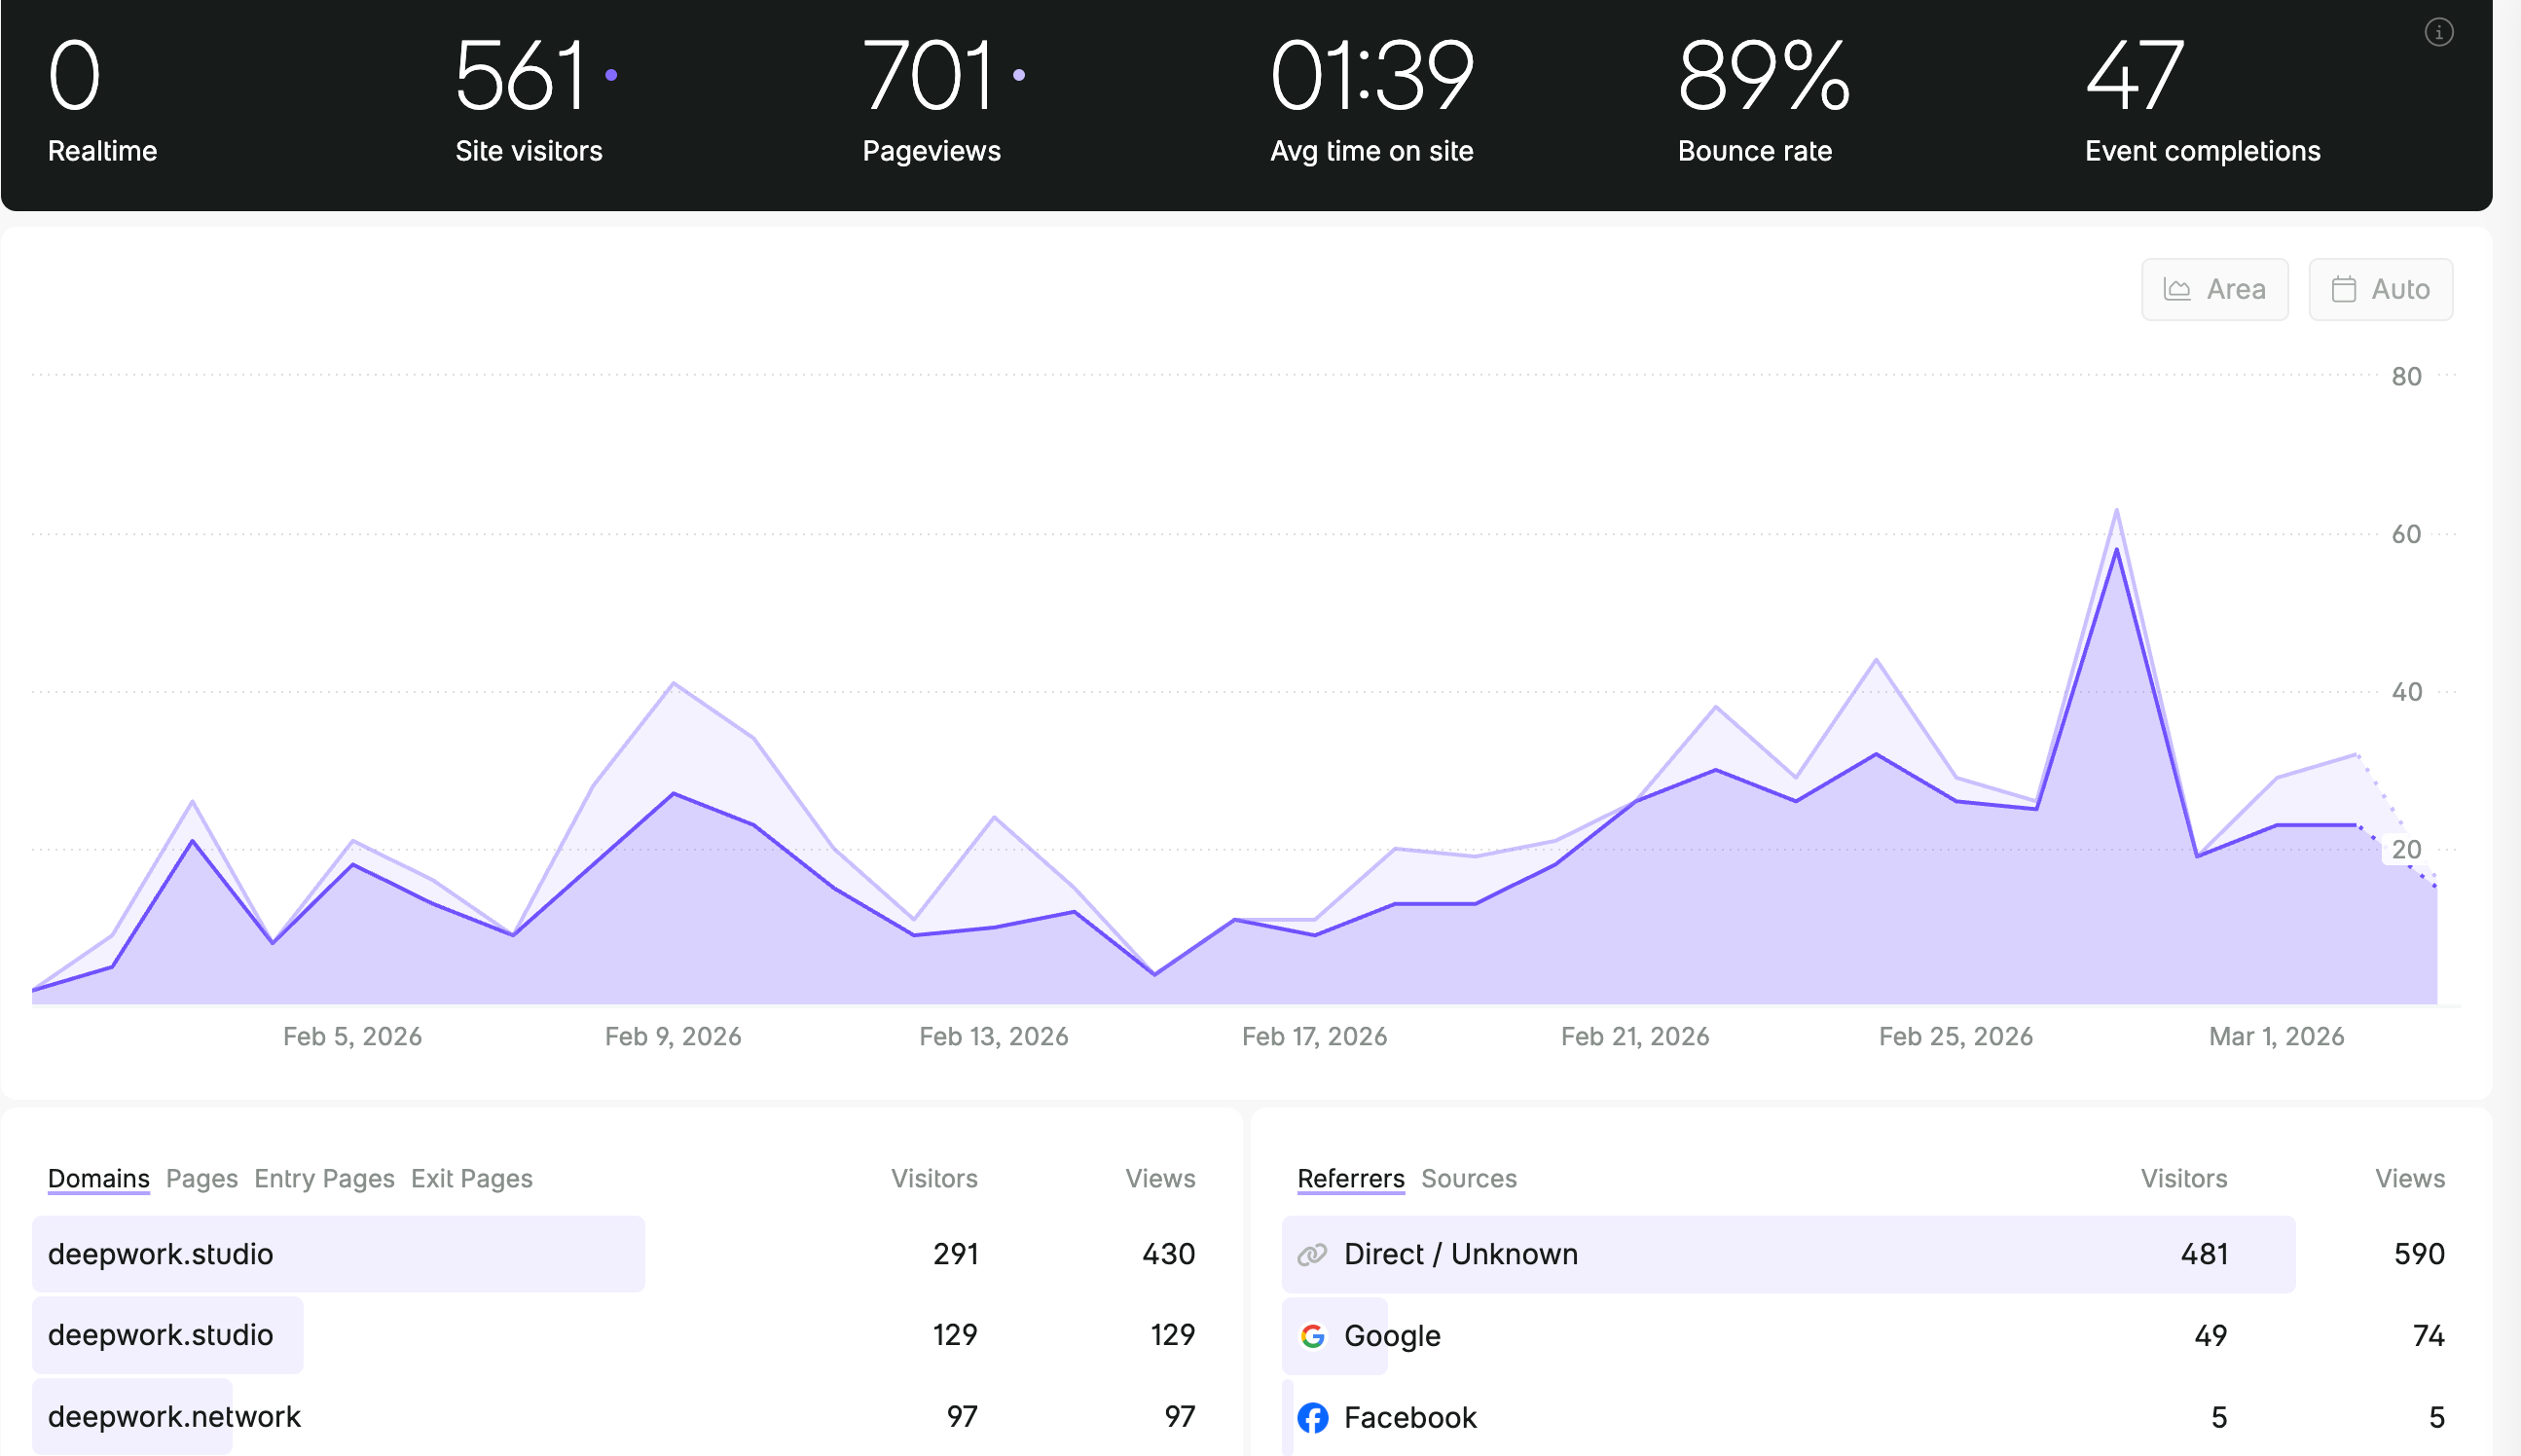
Task: Click the Facebook logo icon
Action: click(1312, 1417)
